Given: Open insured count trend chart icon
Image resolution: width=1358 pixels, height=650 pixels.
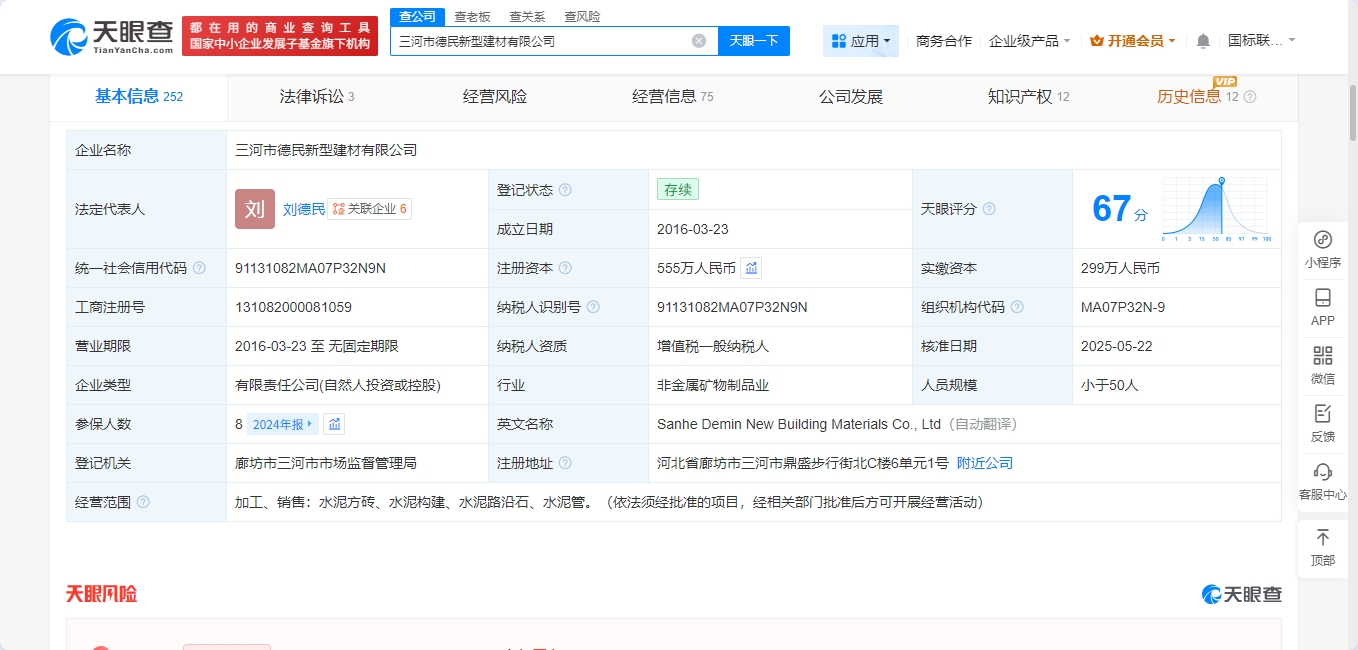Looking at the screenshot, I should tap(335, 424).
